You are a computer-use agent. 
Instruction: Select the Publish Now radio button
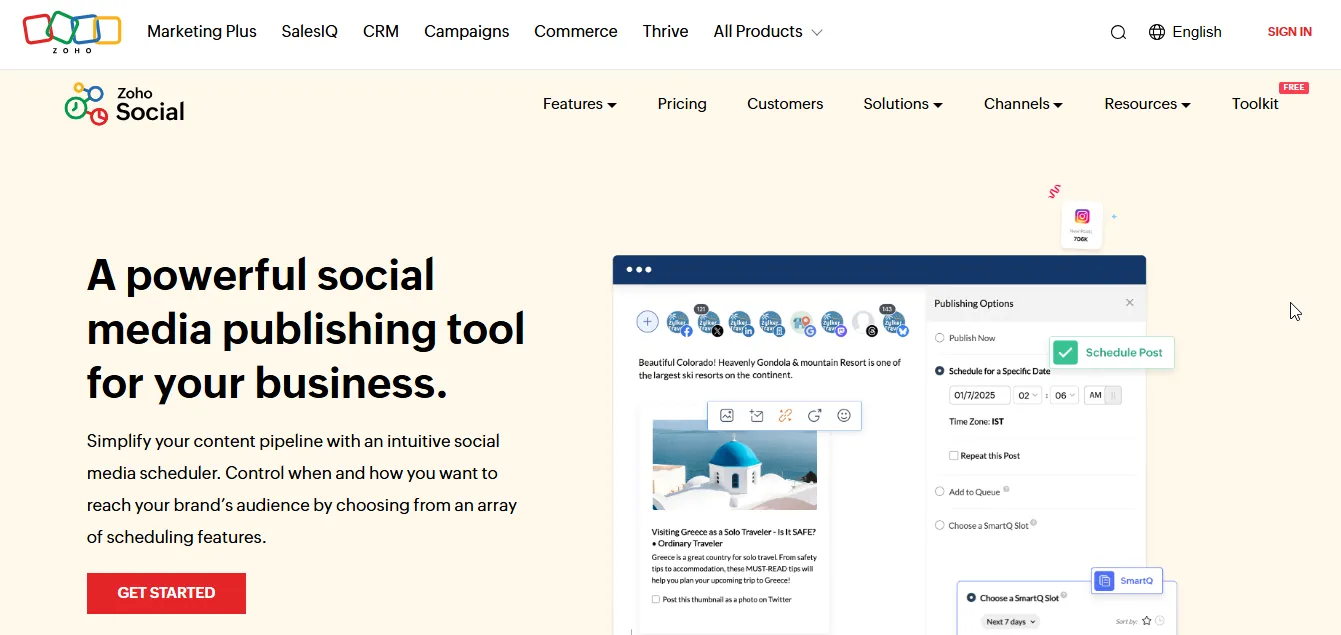(939, 338)
